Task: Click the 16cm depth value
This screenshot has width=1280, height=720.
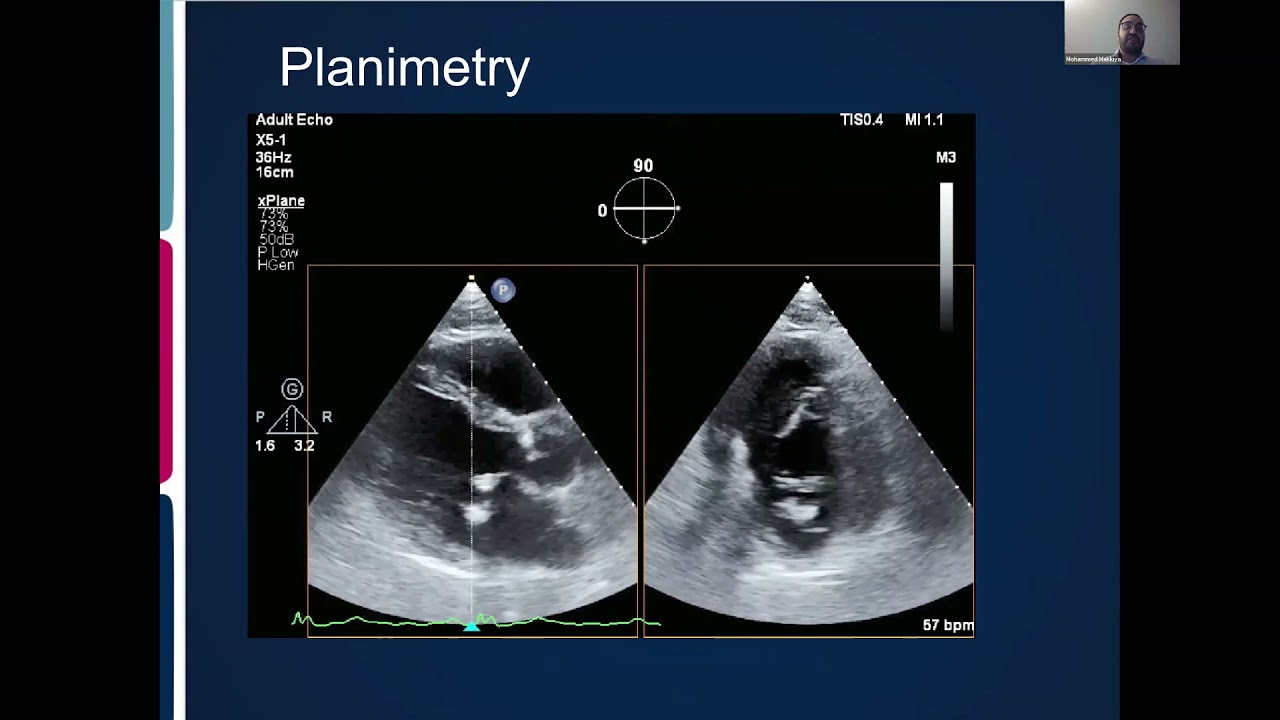Action: pyautogui.click(x=275, y=172)
